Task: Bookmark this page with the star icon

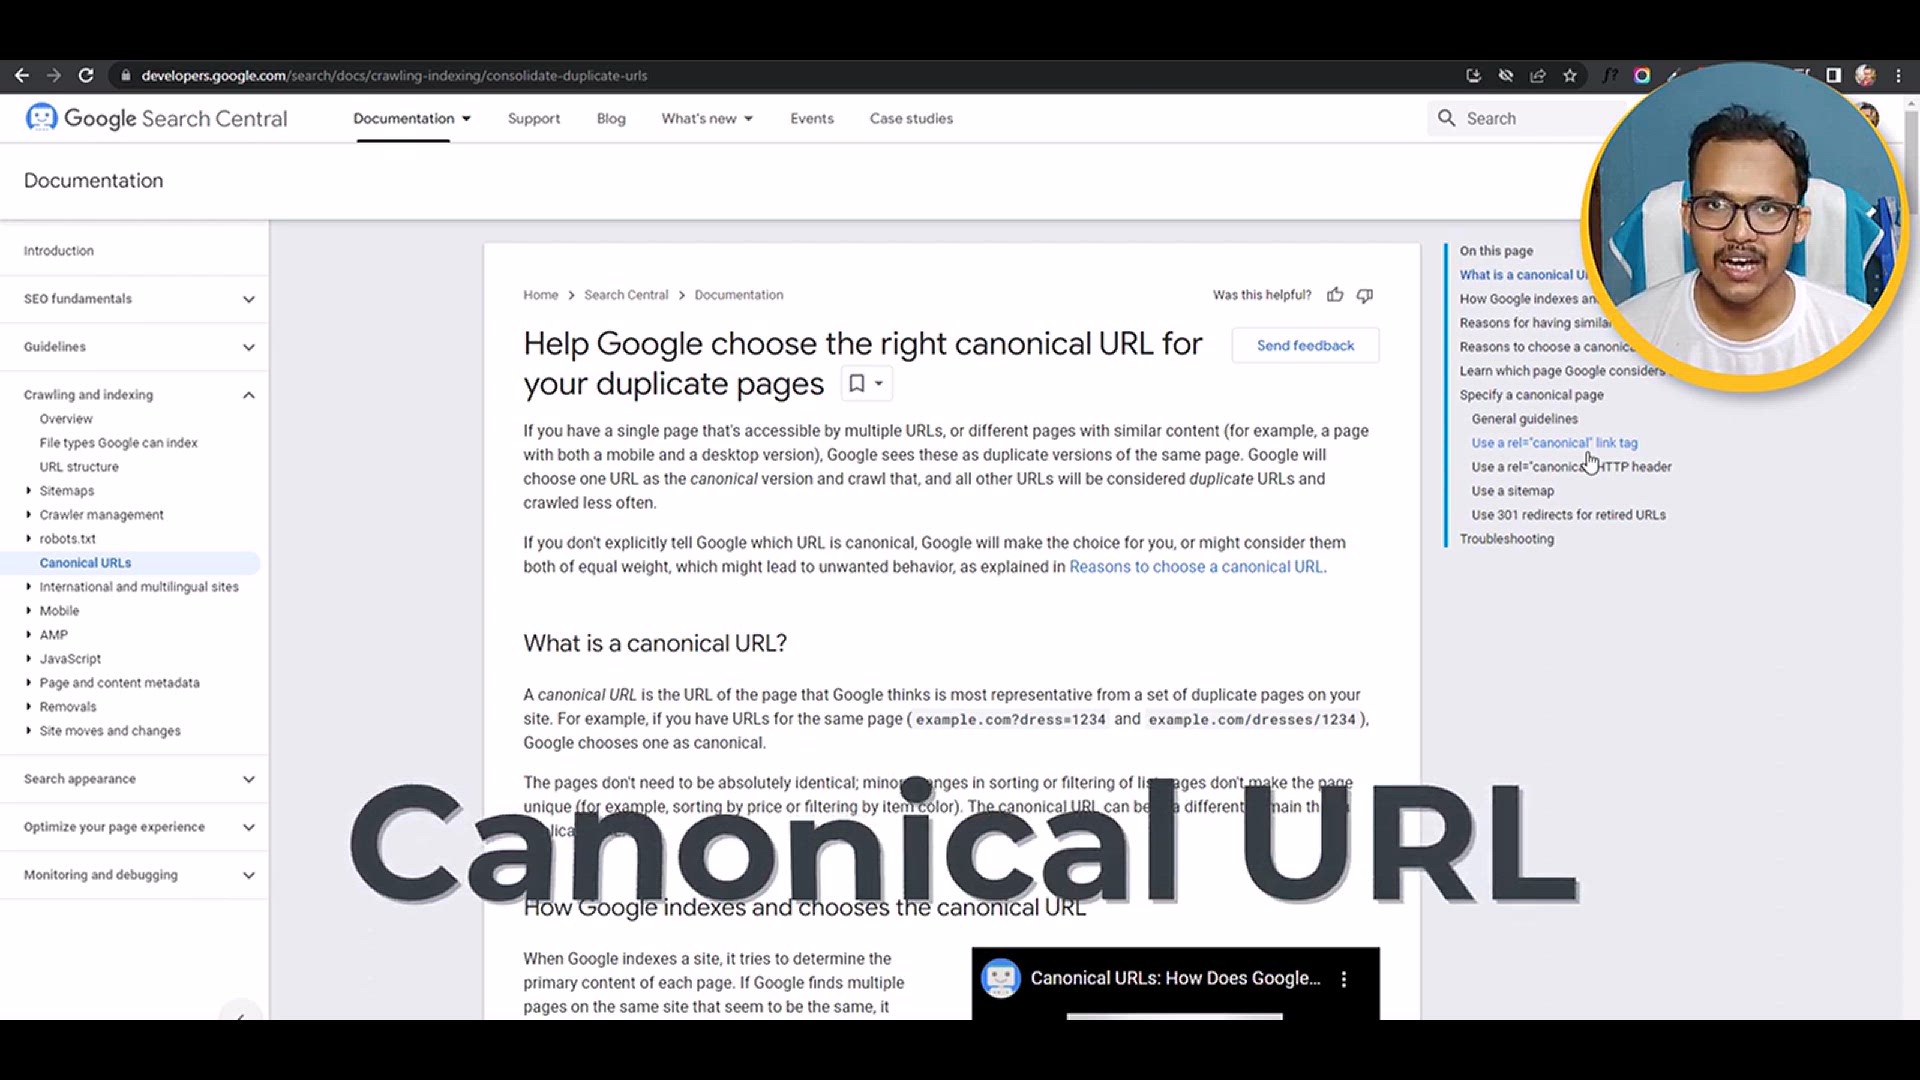Action: click(1570, 75)
